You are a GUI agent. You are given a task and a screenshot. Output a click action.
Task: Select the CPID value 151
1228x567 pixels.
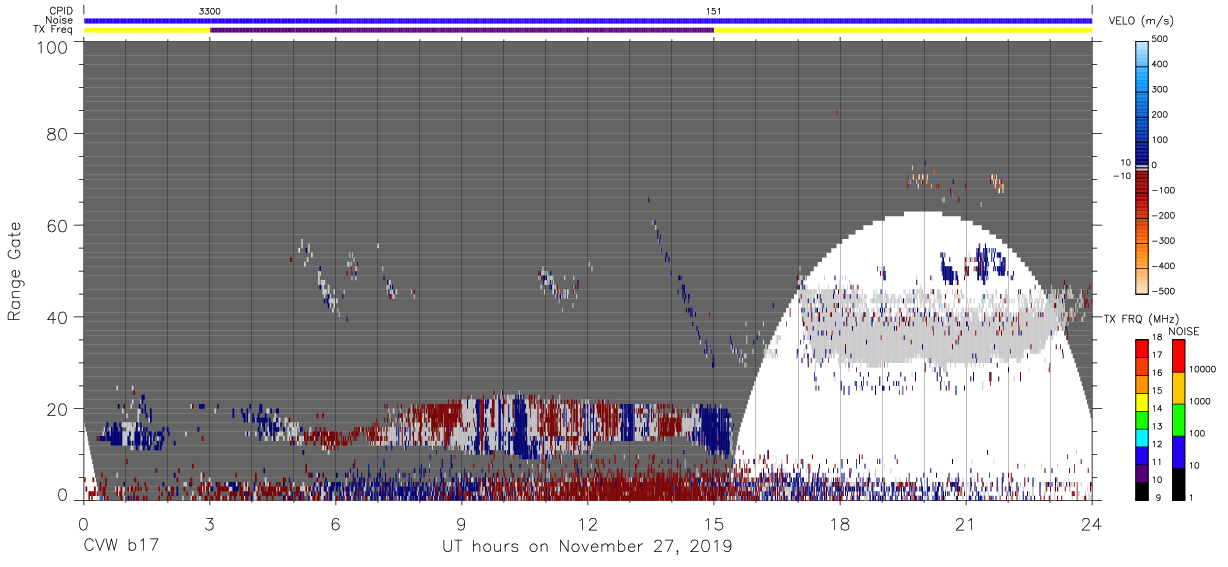[713, 11]
